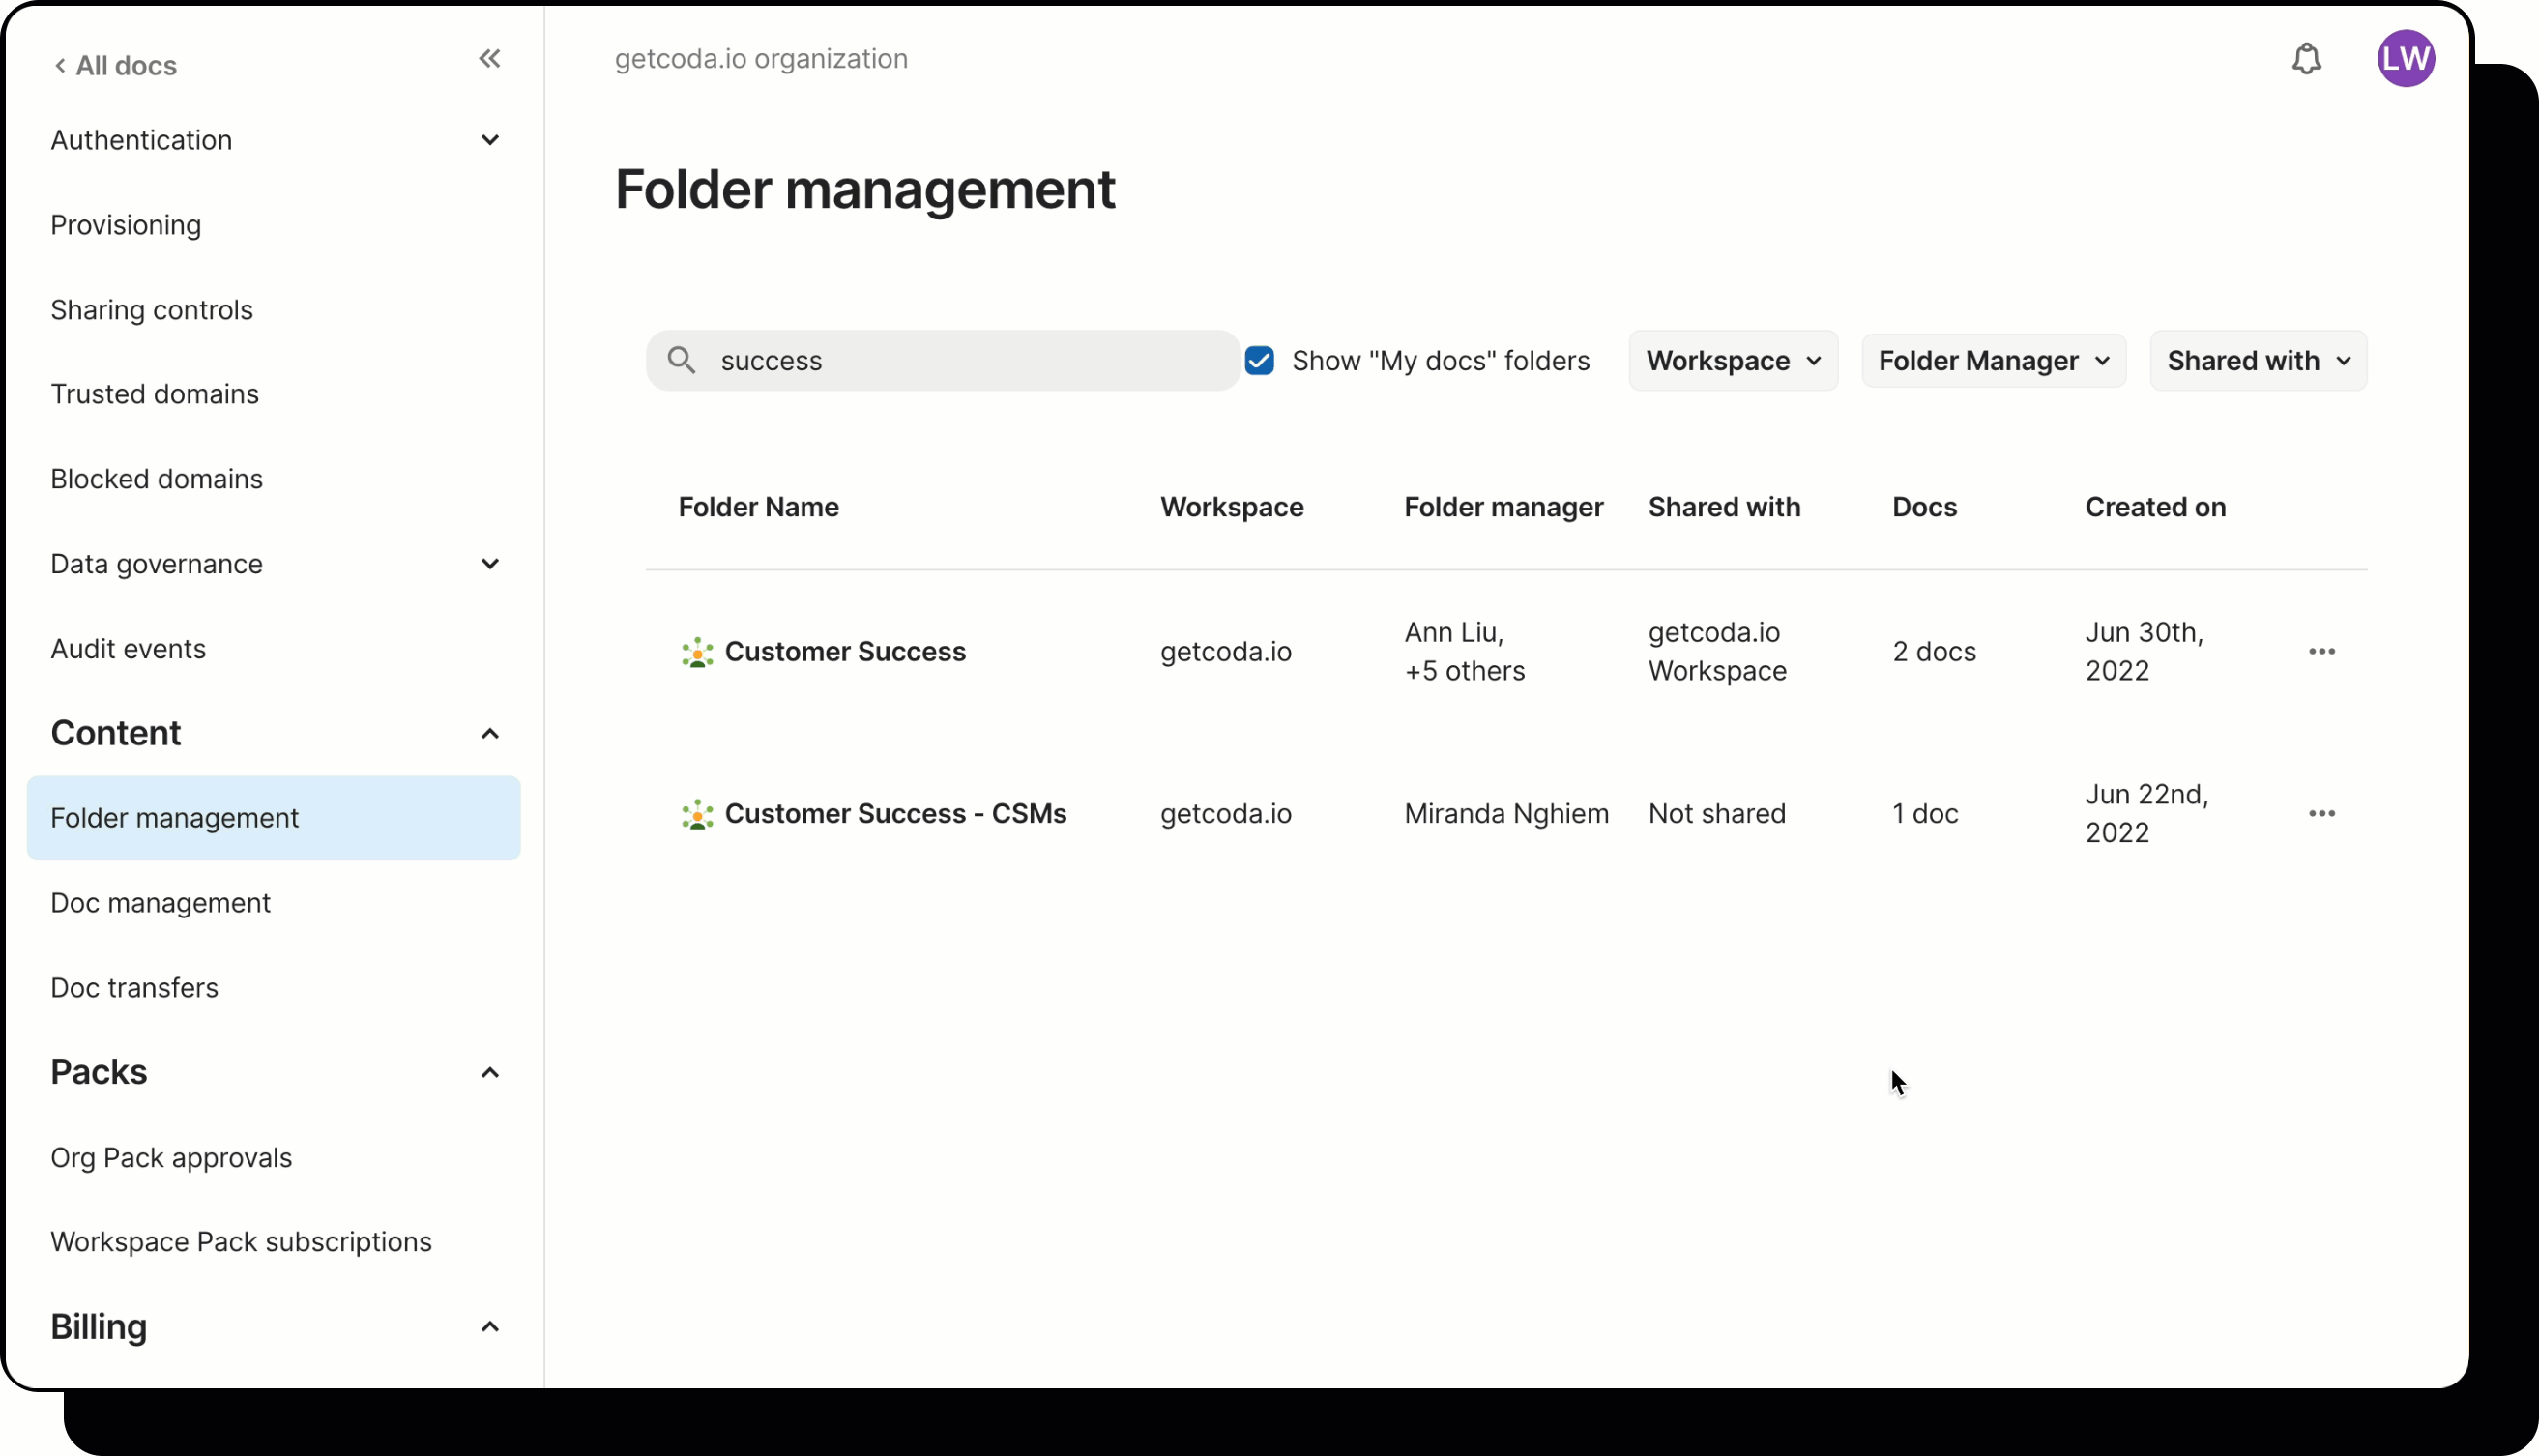The height and width of the screenshot is (1456, 2539).
Task: Open the ellipsis menu on the Customer Success row
Action: [x=2322, y=651]
